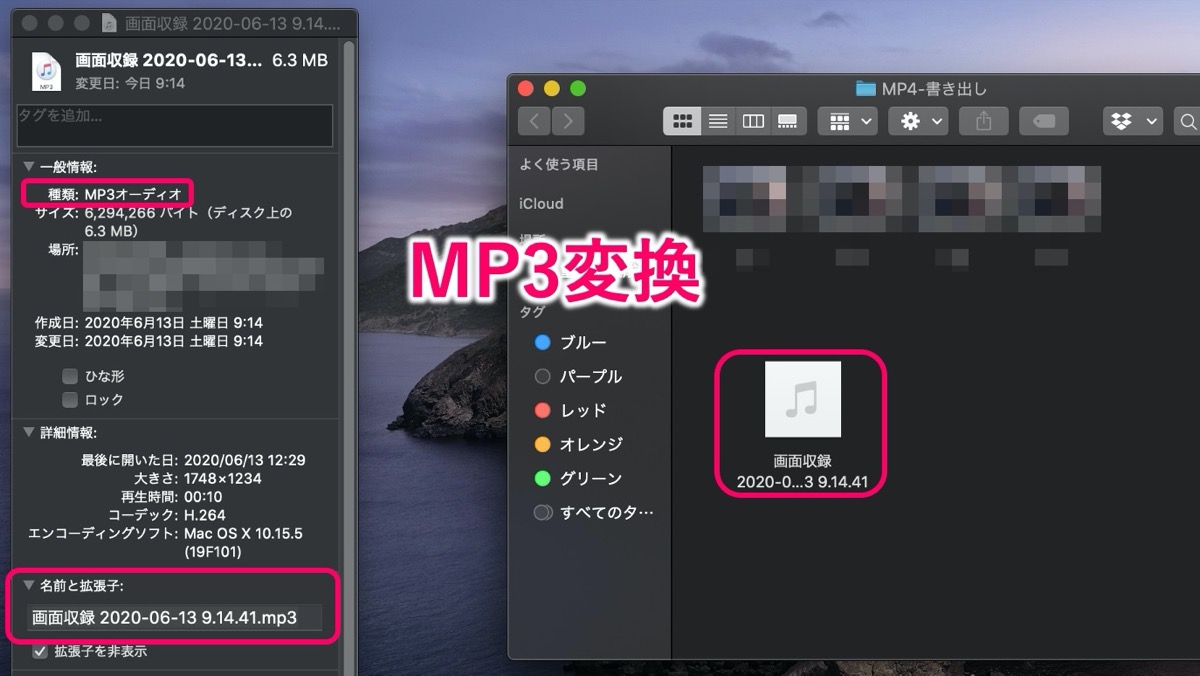Click the MP3 file icon in info window
This screenshot has width=1200, height=676.
click(46, 71)
